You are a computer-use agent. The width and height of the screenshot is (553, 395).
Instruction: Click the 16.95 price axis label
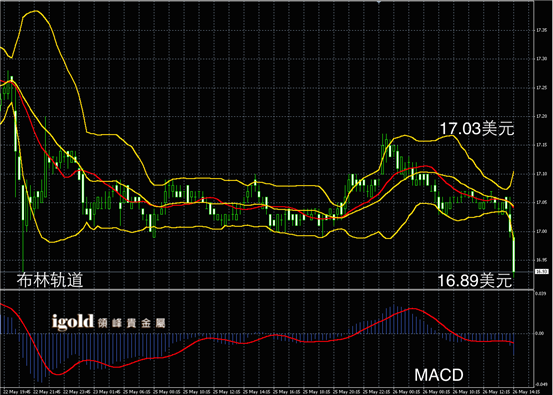pyautogui.click(x=542, y=260)
